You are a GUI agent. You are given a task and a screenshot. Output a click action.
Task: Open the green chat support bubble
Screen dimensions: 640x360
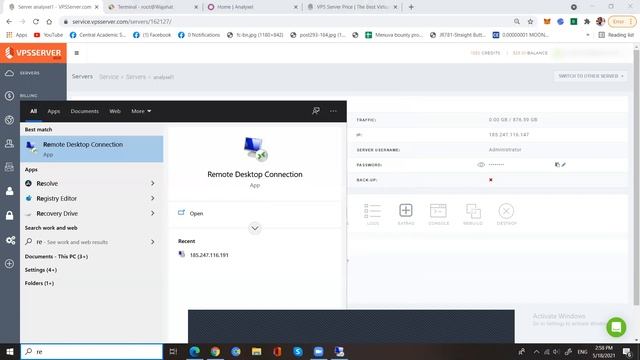[616, 327]
